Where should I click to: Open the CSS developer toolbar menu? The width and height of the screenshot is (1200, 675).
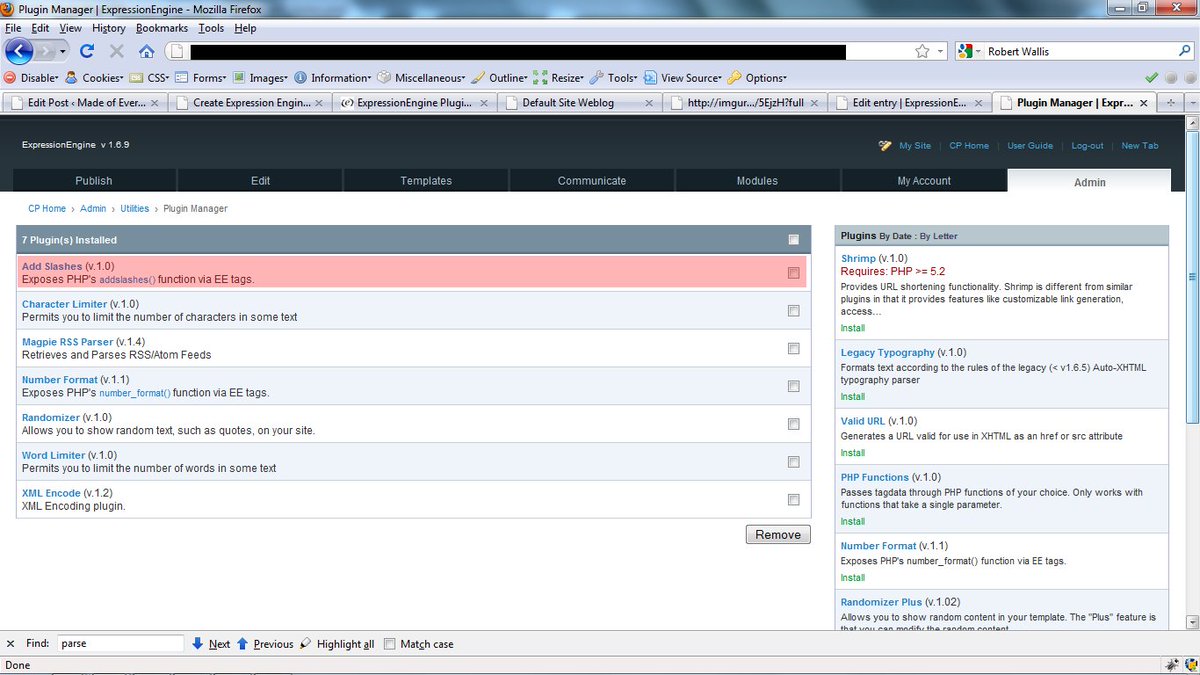click(x=150, y=77)
